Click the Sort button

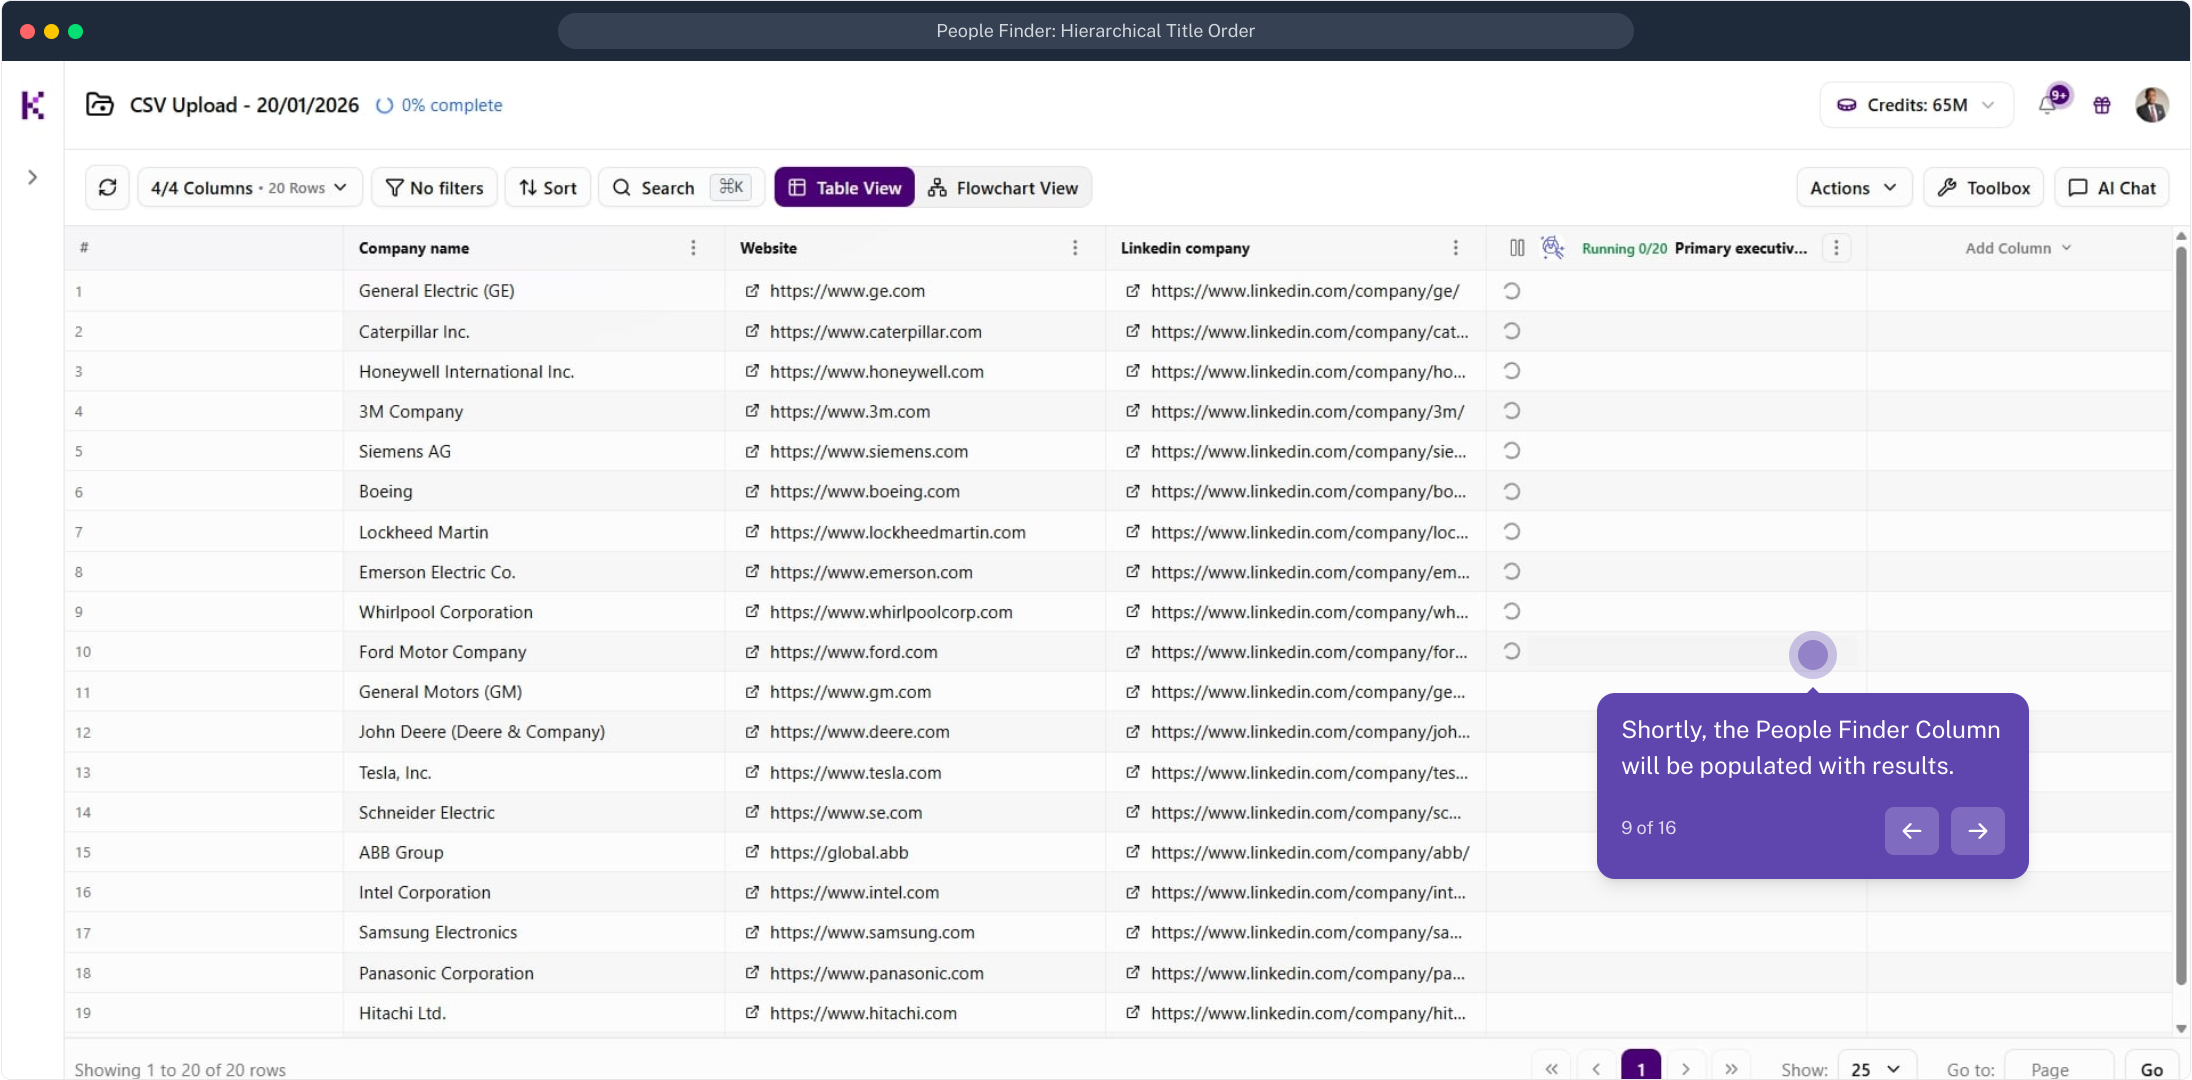pyautogui.click(x=548, y=188)
